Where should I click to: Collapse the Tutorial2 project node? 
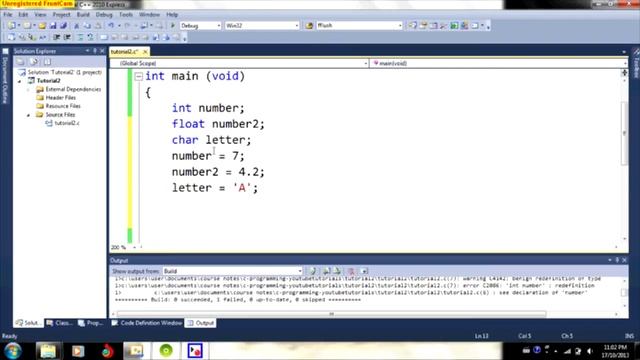pos(20,81)
